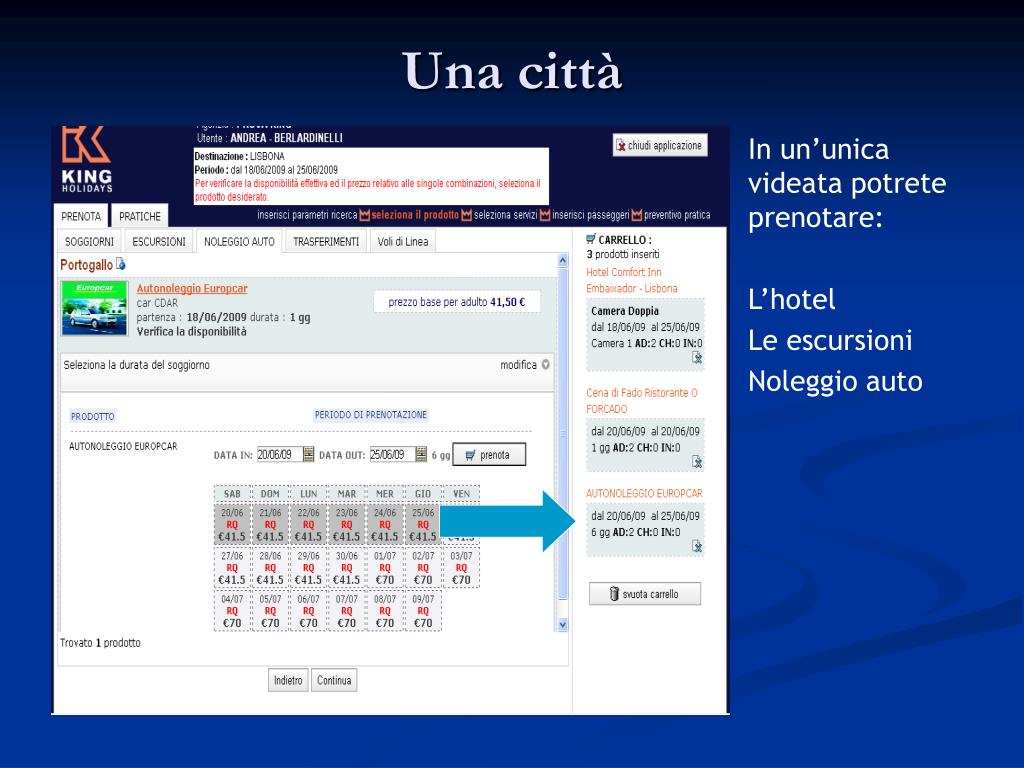Remove Cena di Fado item from cart

(697, 462)
